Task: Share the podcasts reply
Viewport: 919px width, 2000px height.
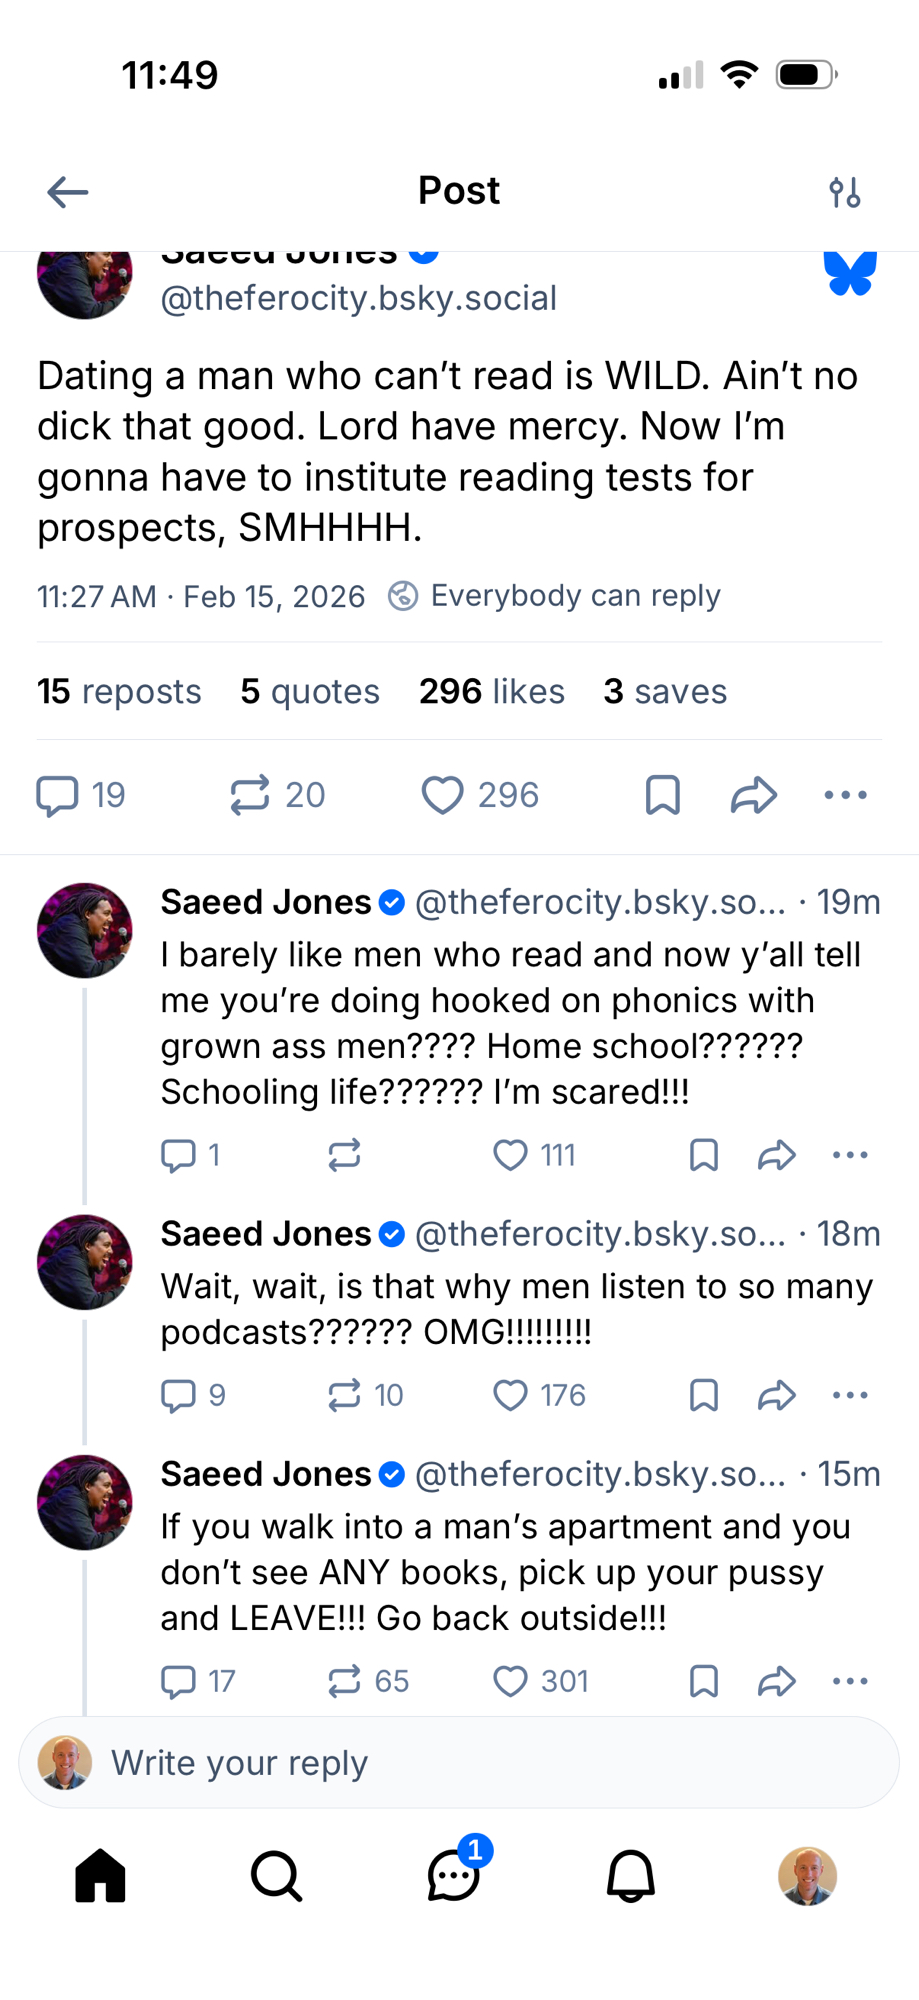Action: 777,1395
